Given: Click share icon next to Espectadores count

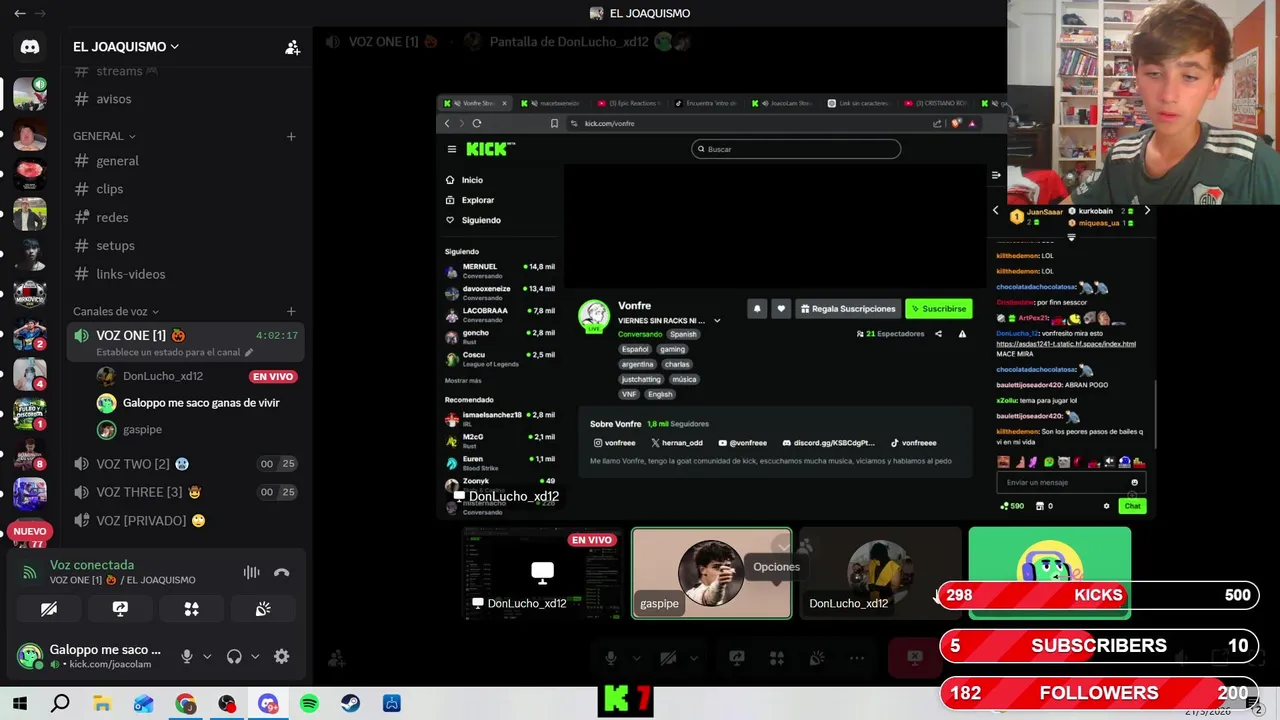Looking at the screenshot, I should coord(938,334).
